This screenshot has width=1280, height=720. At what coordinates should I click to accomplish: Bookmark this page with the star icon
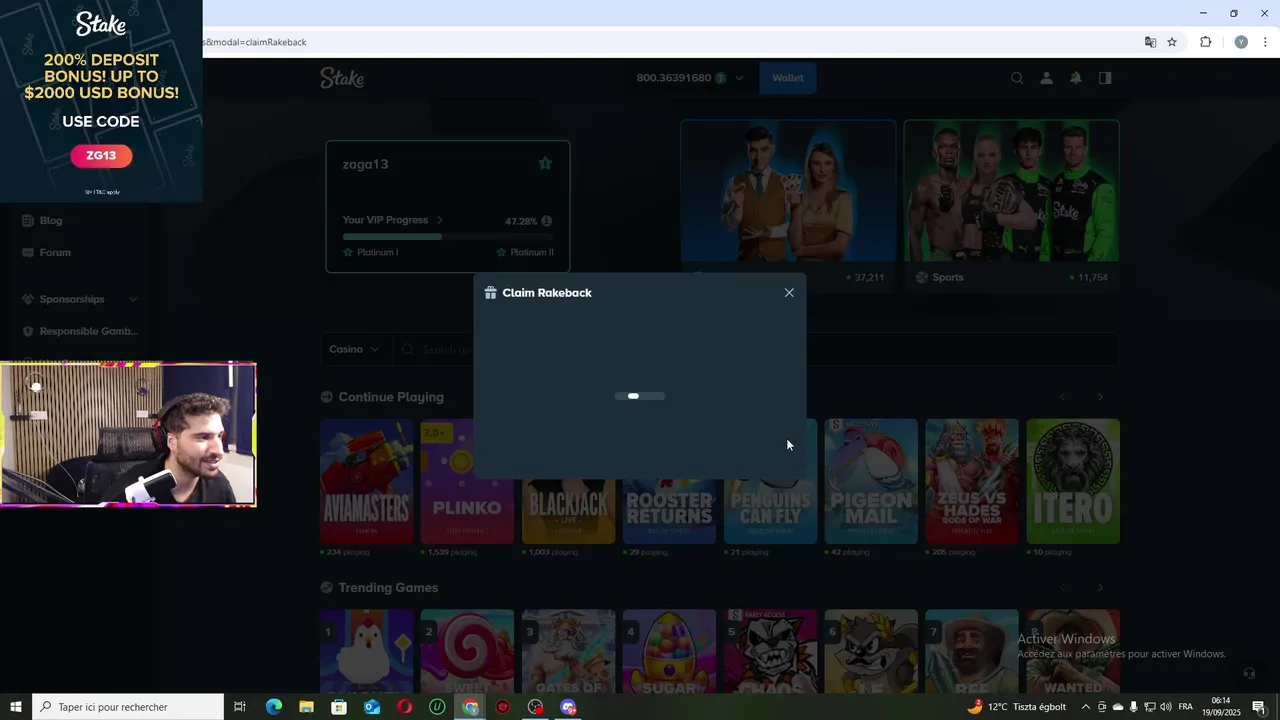coord(1172,42)
